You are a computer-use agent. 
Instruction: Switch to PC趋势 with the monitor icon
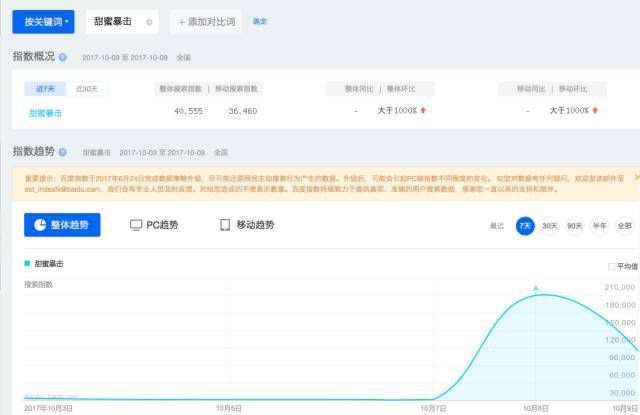click(x=154, y=225)
